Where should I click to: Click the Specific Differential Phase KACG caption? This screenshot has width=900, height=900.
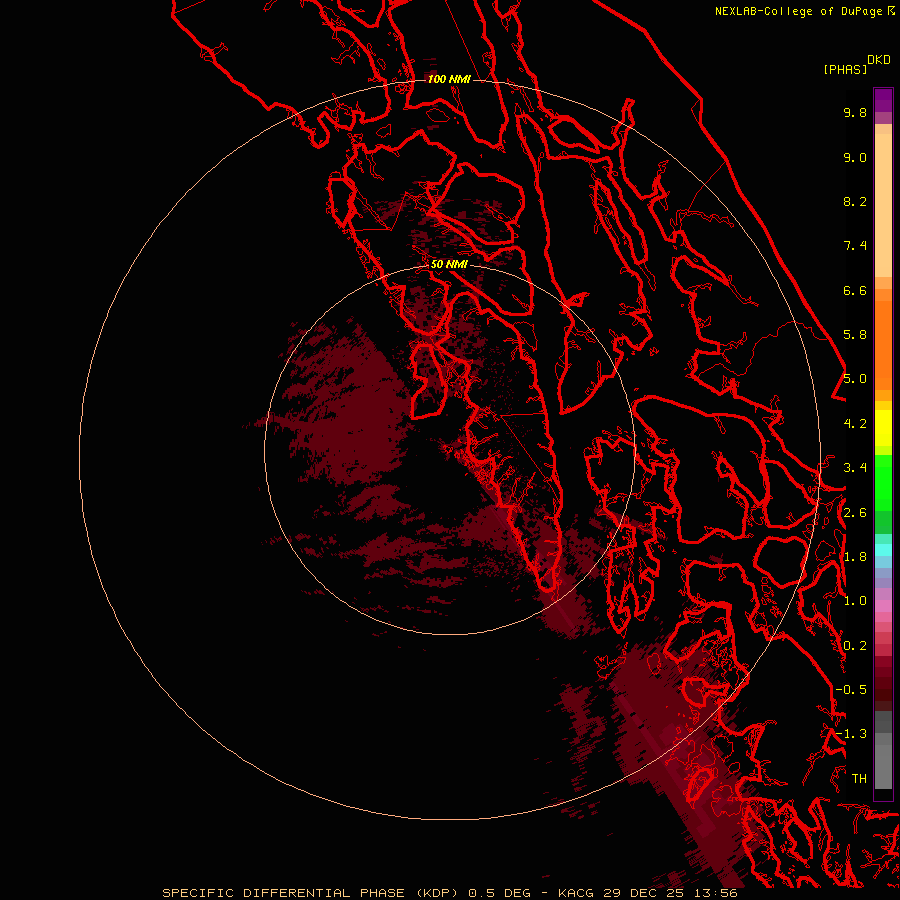(449, 893)
